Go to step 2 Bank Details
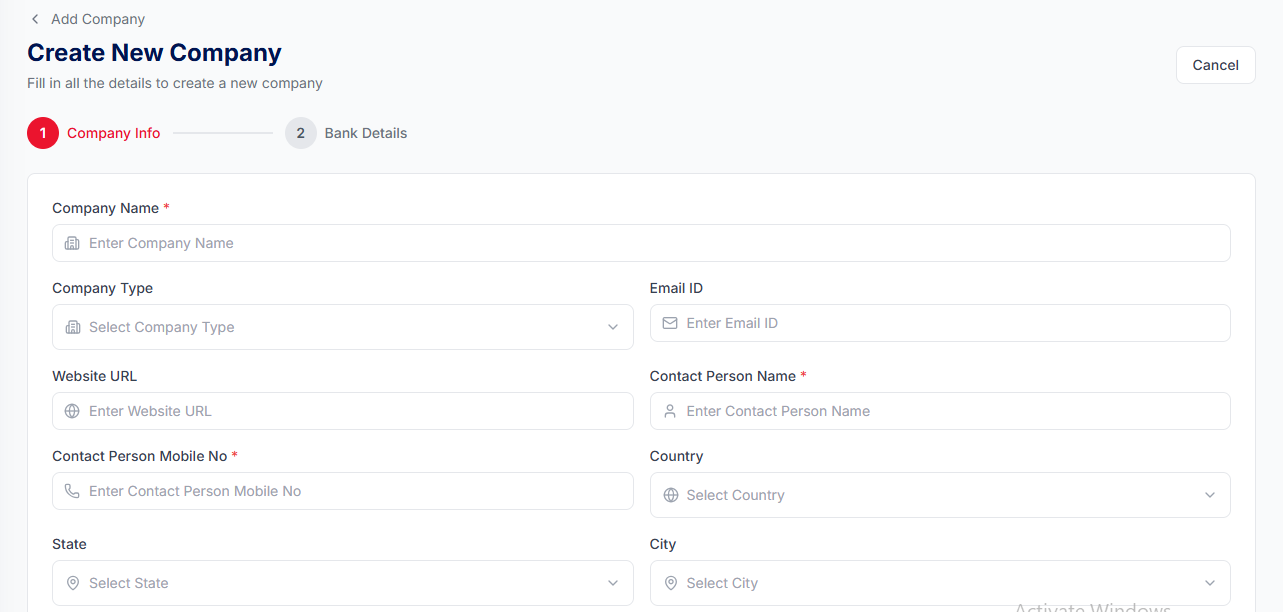 (346, 133)
